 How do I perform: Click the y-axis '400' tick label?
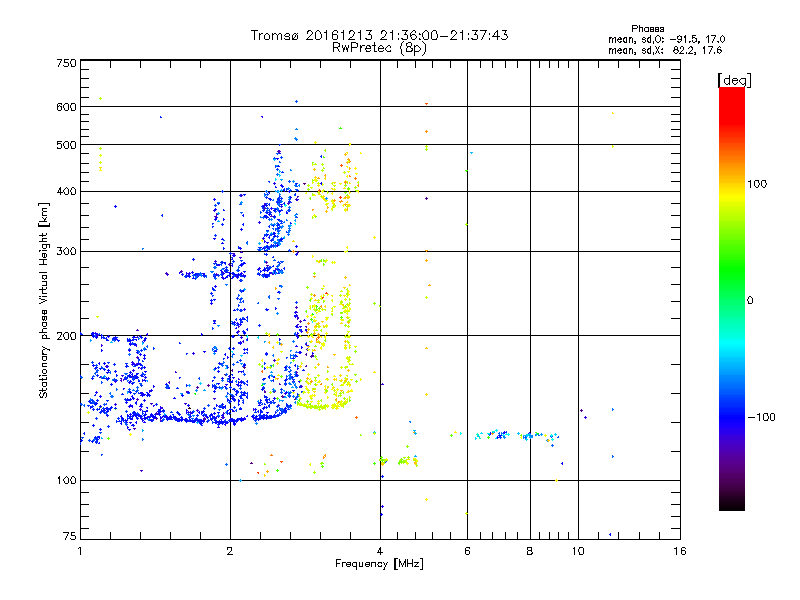[x=66, y=191]
